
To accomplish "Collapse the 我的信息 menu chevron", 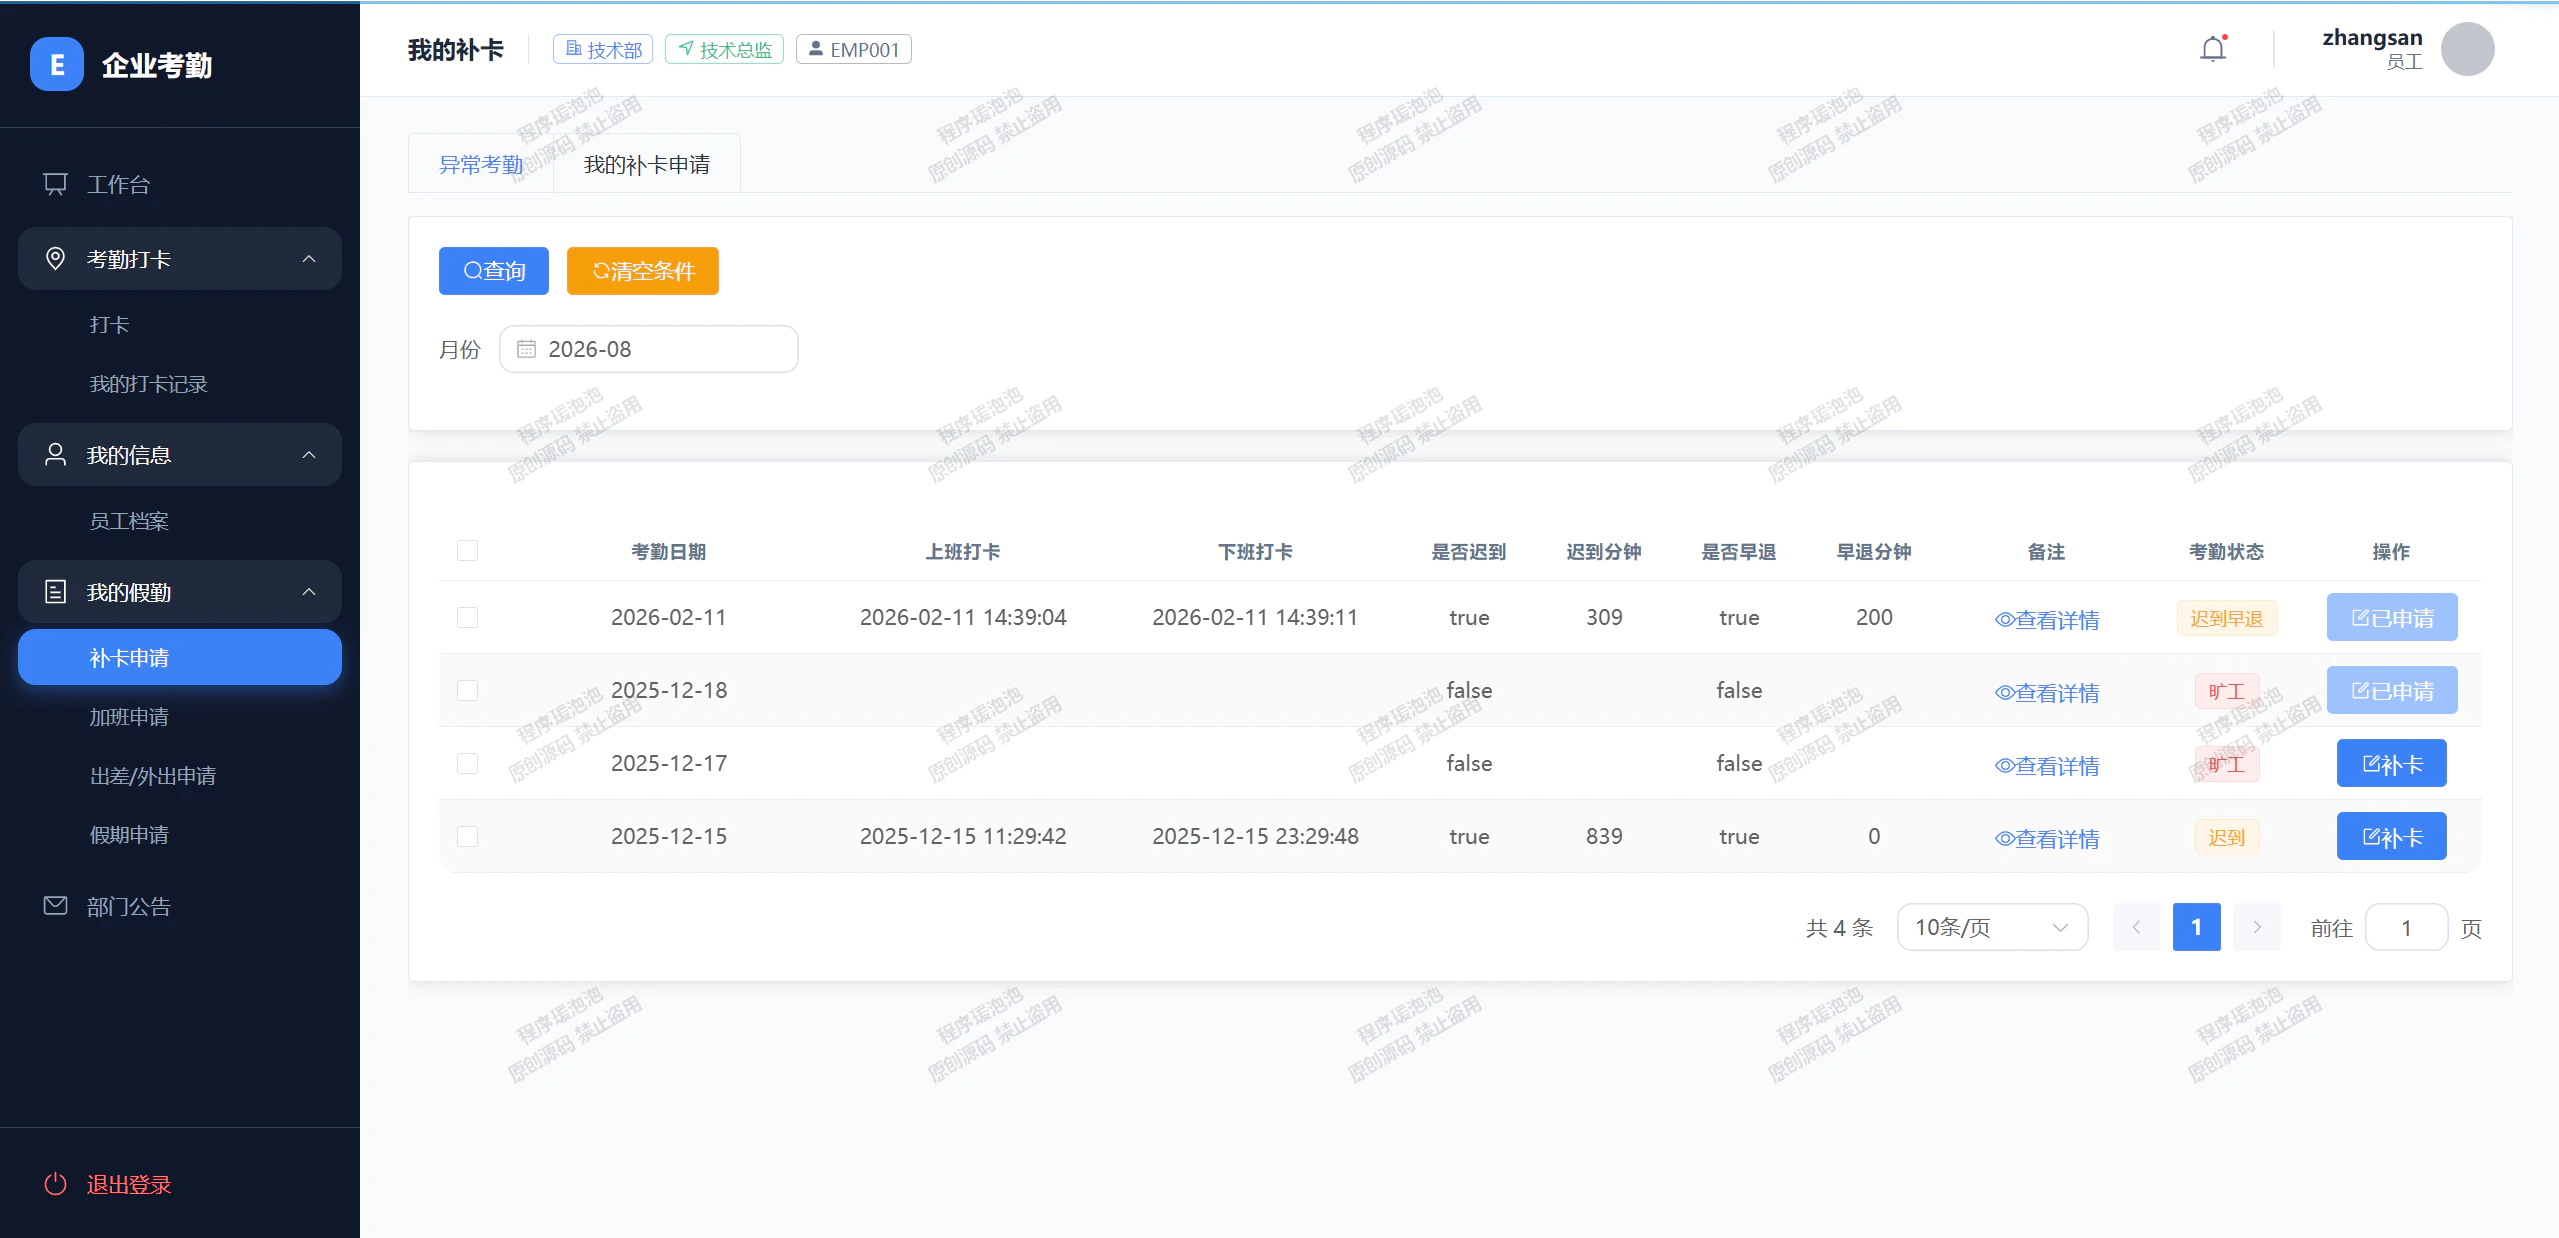I will [309, 455].
